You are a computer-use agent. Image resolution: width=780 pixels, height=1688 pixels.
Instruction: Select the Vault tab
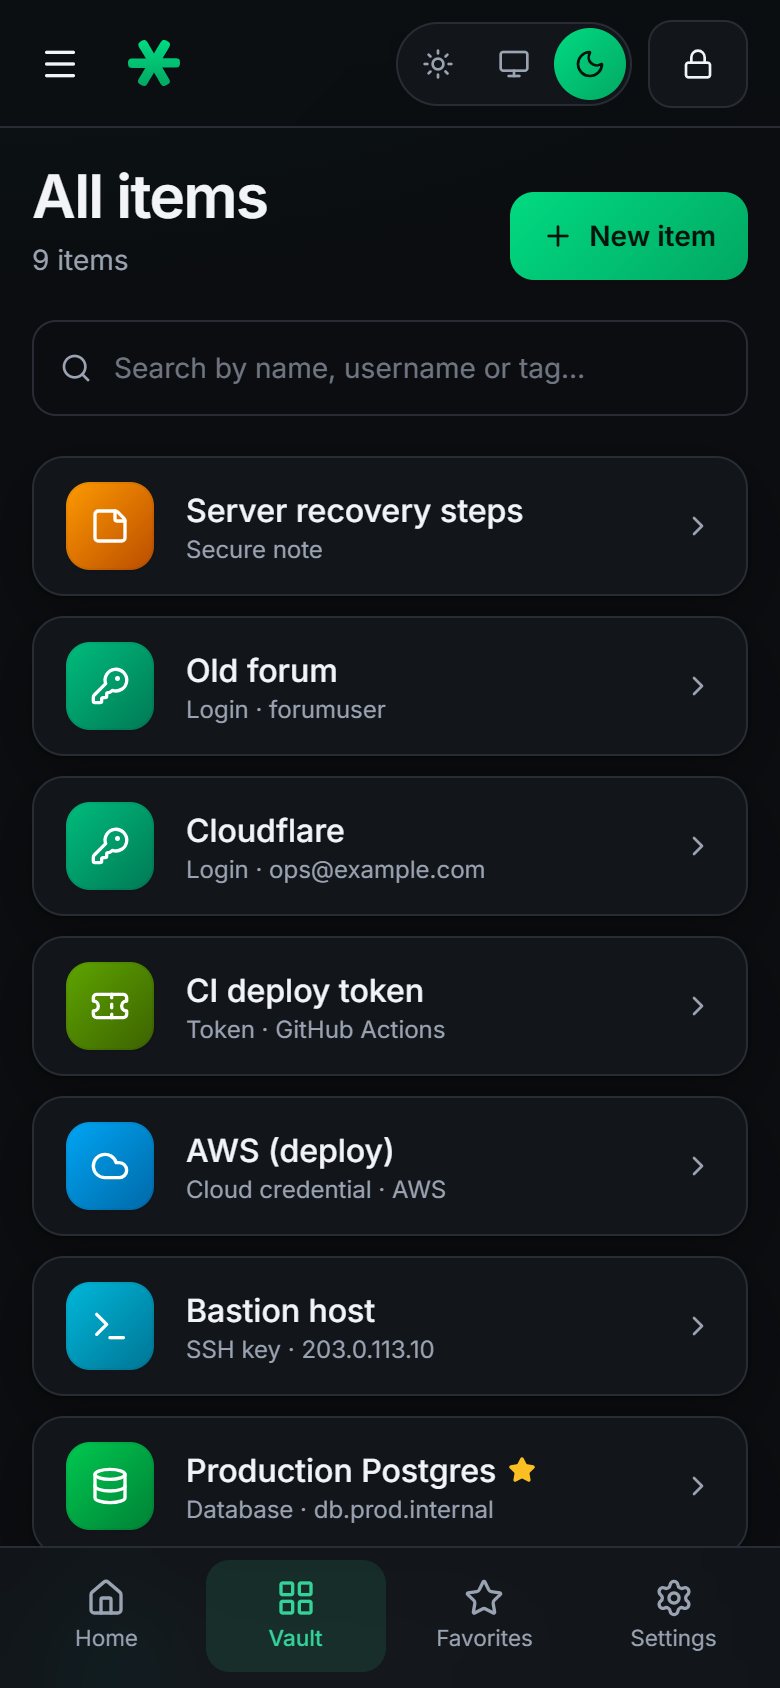(x=296, y=1615)
